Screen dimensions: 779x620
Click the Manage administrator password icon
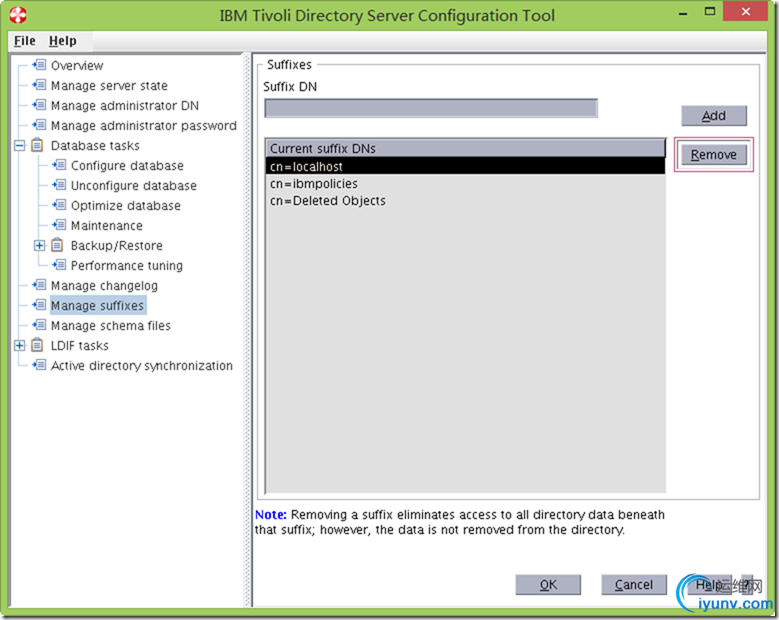(x=39, y=125)
